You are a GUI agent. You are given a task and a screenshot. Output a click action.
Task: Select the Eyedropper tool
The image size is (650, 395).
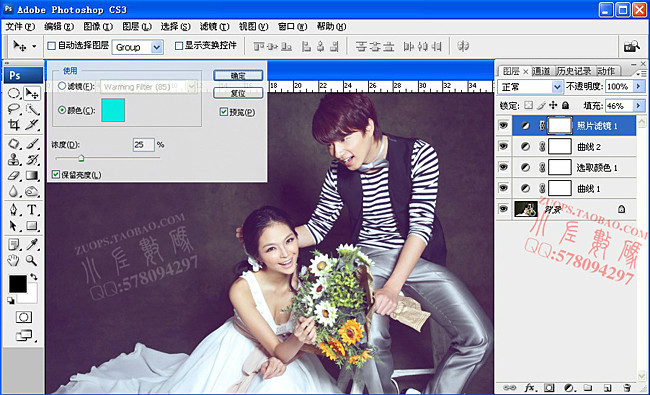coord(32,245)
